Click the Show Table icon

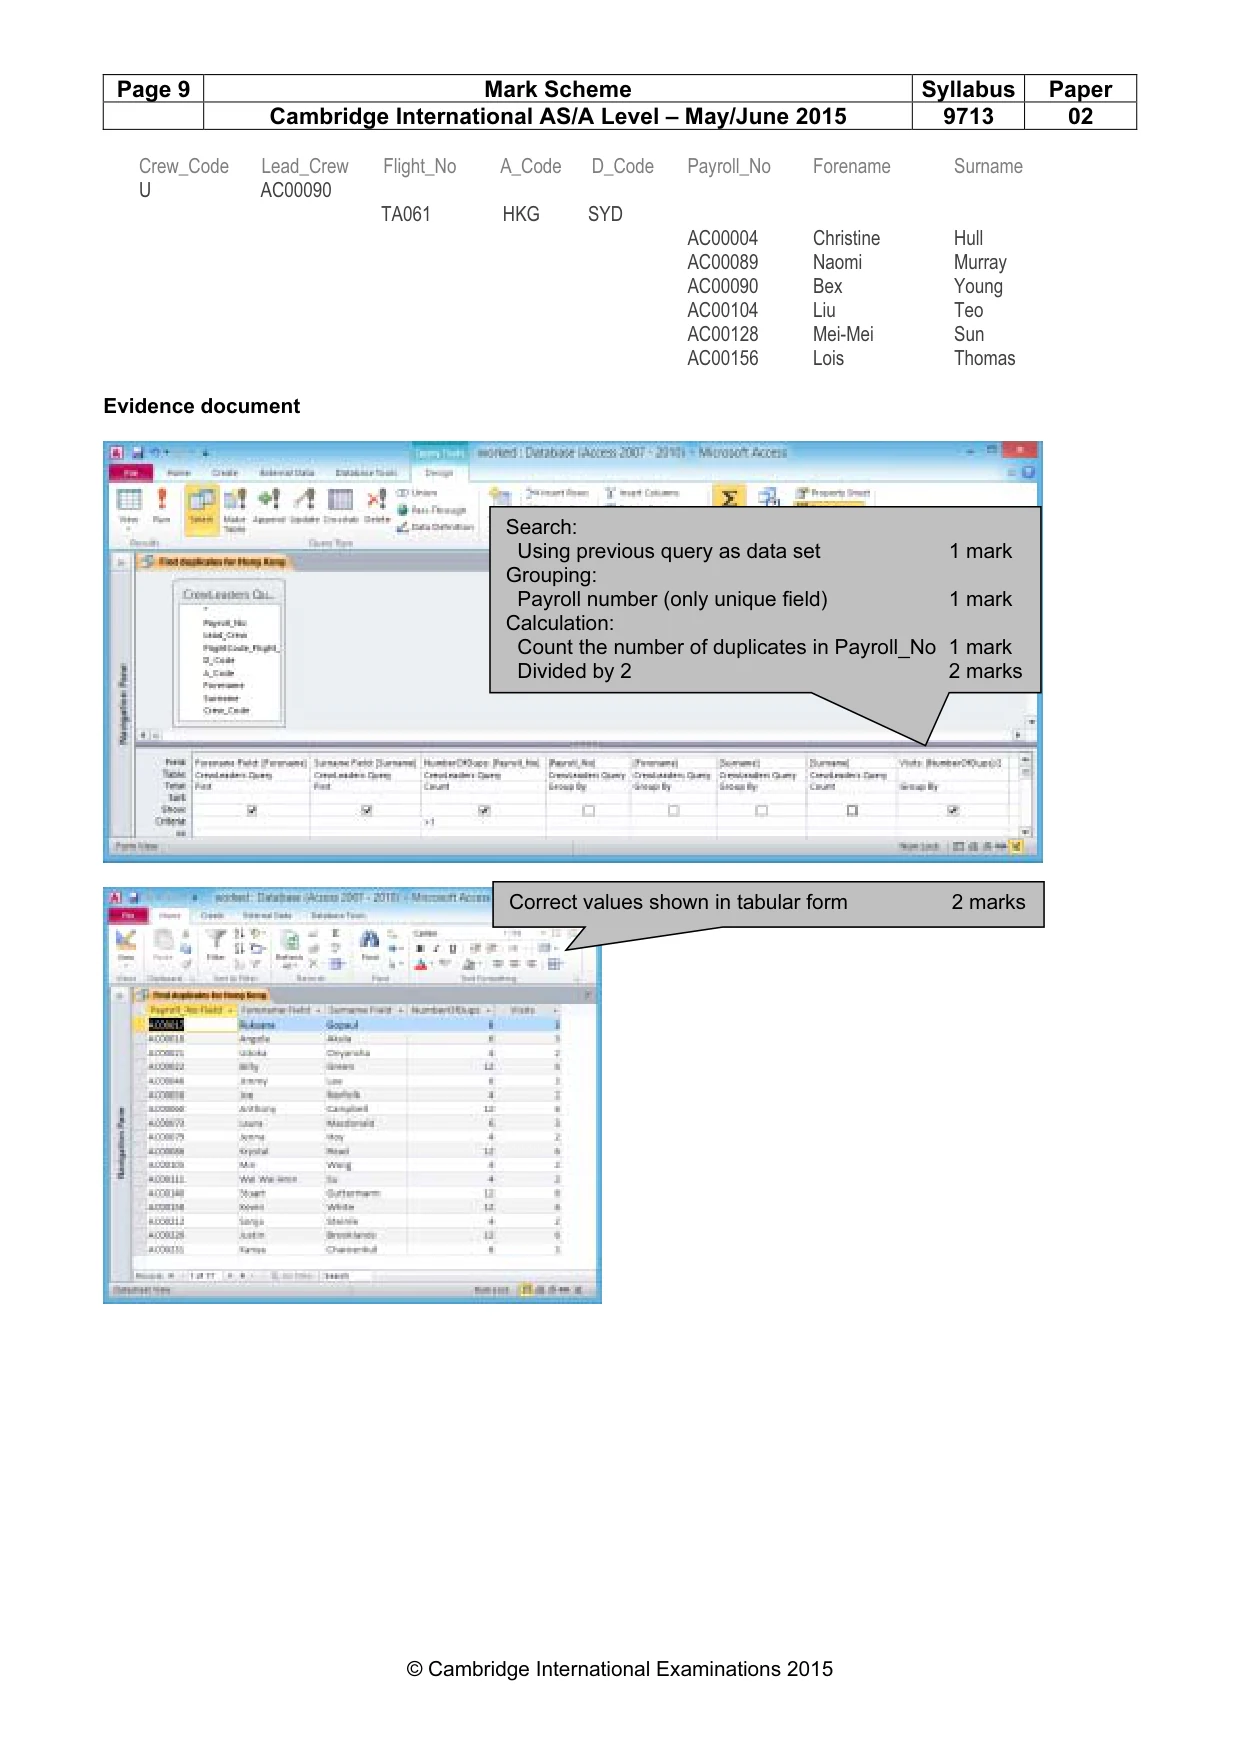tap(500, 496)
